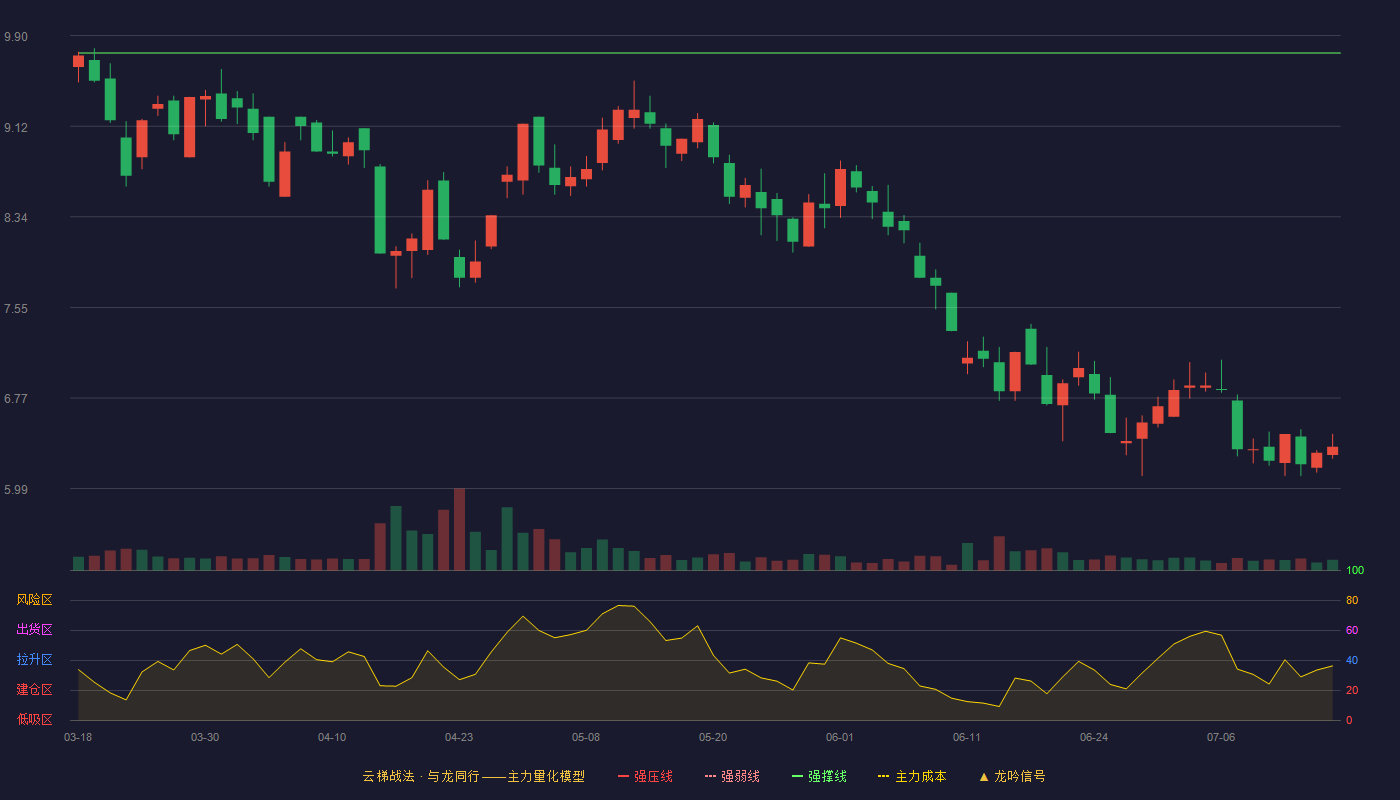Click the 6.77 price axis label

point(16,399)
